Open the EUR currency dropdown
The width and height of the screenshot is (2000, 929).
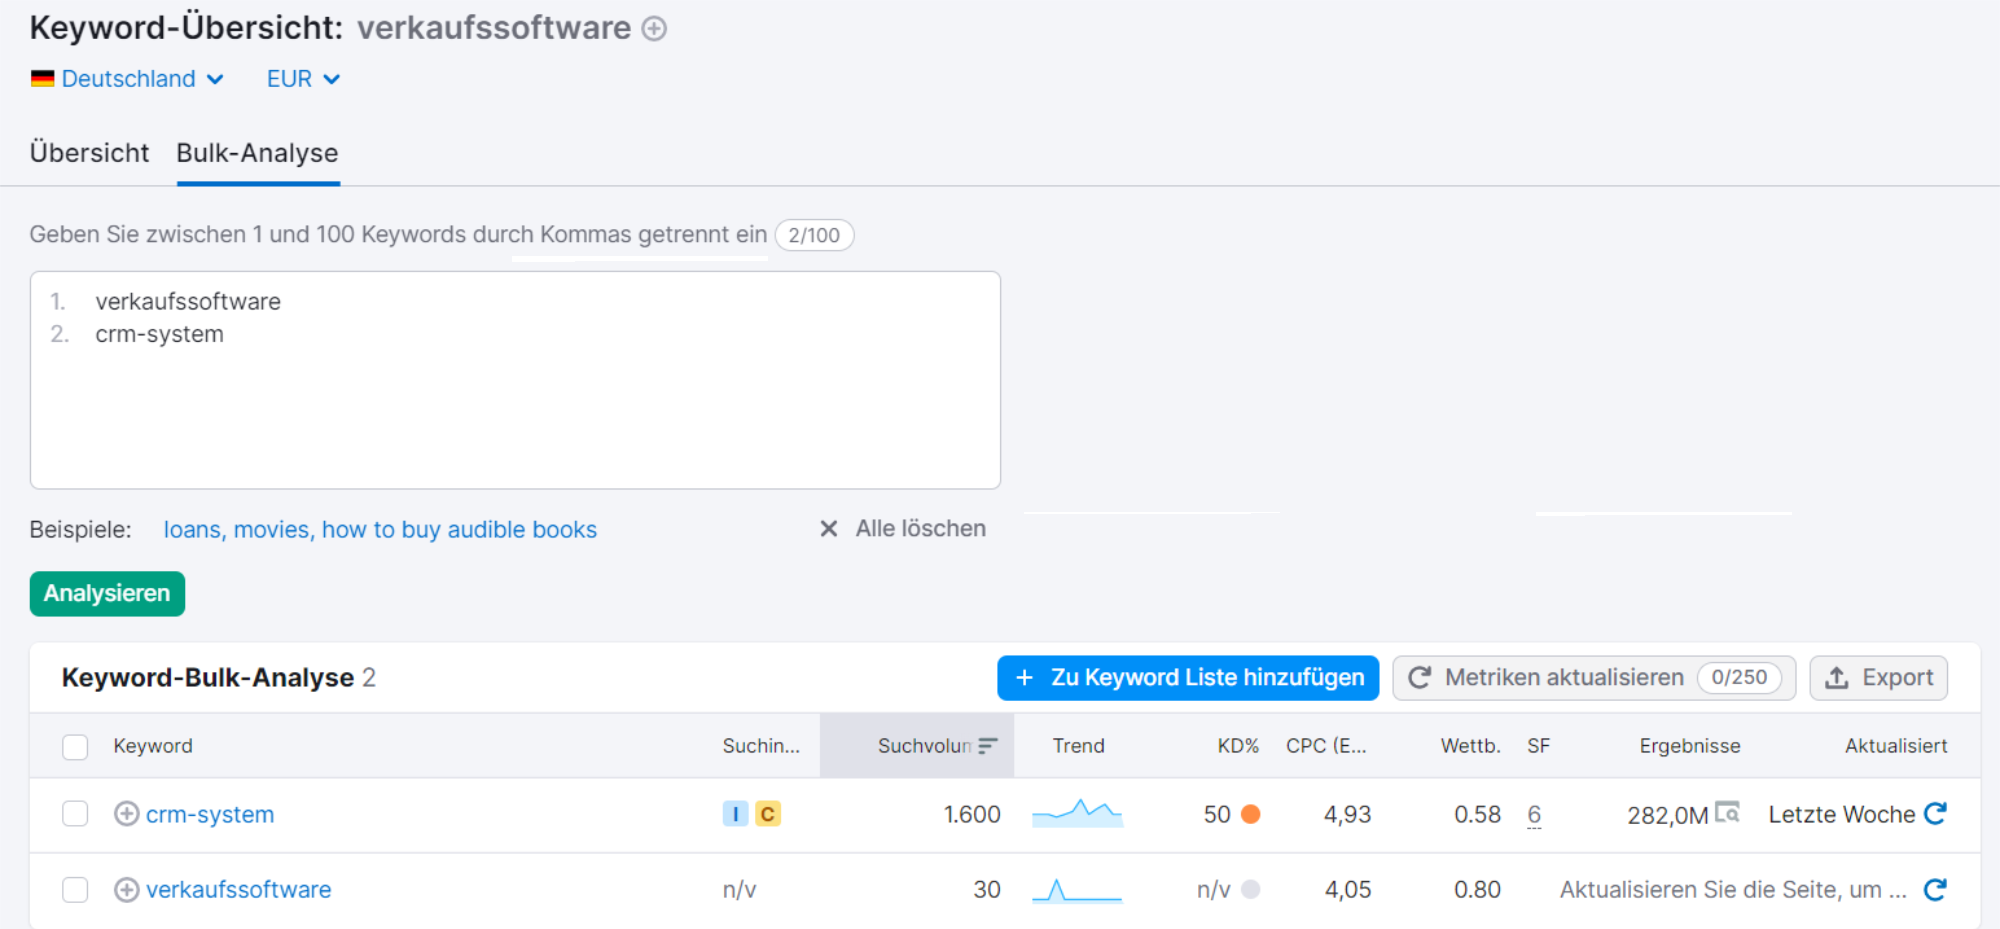303,79
